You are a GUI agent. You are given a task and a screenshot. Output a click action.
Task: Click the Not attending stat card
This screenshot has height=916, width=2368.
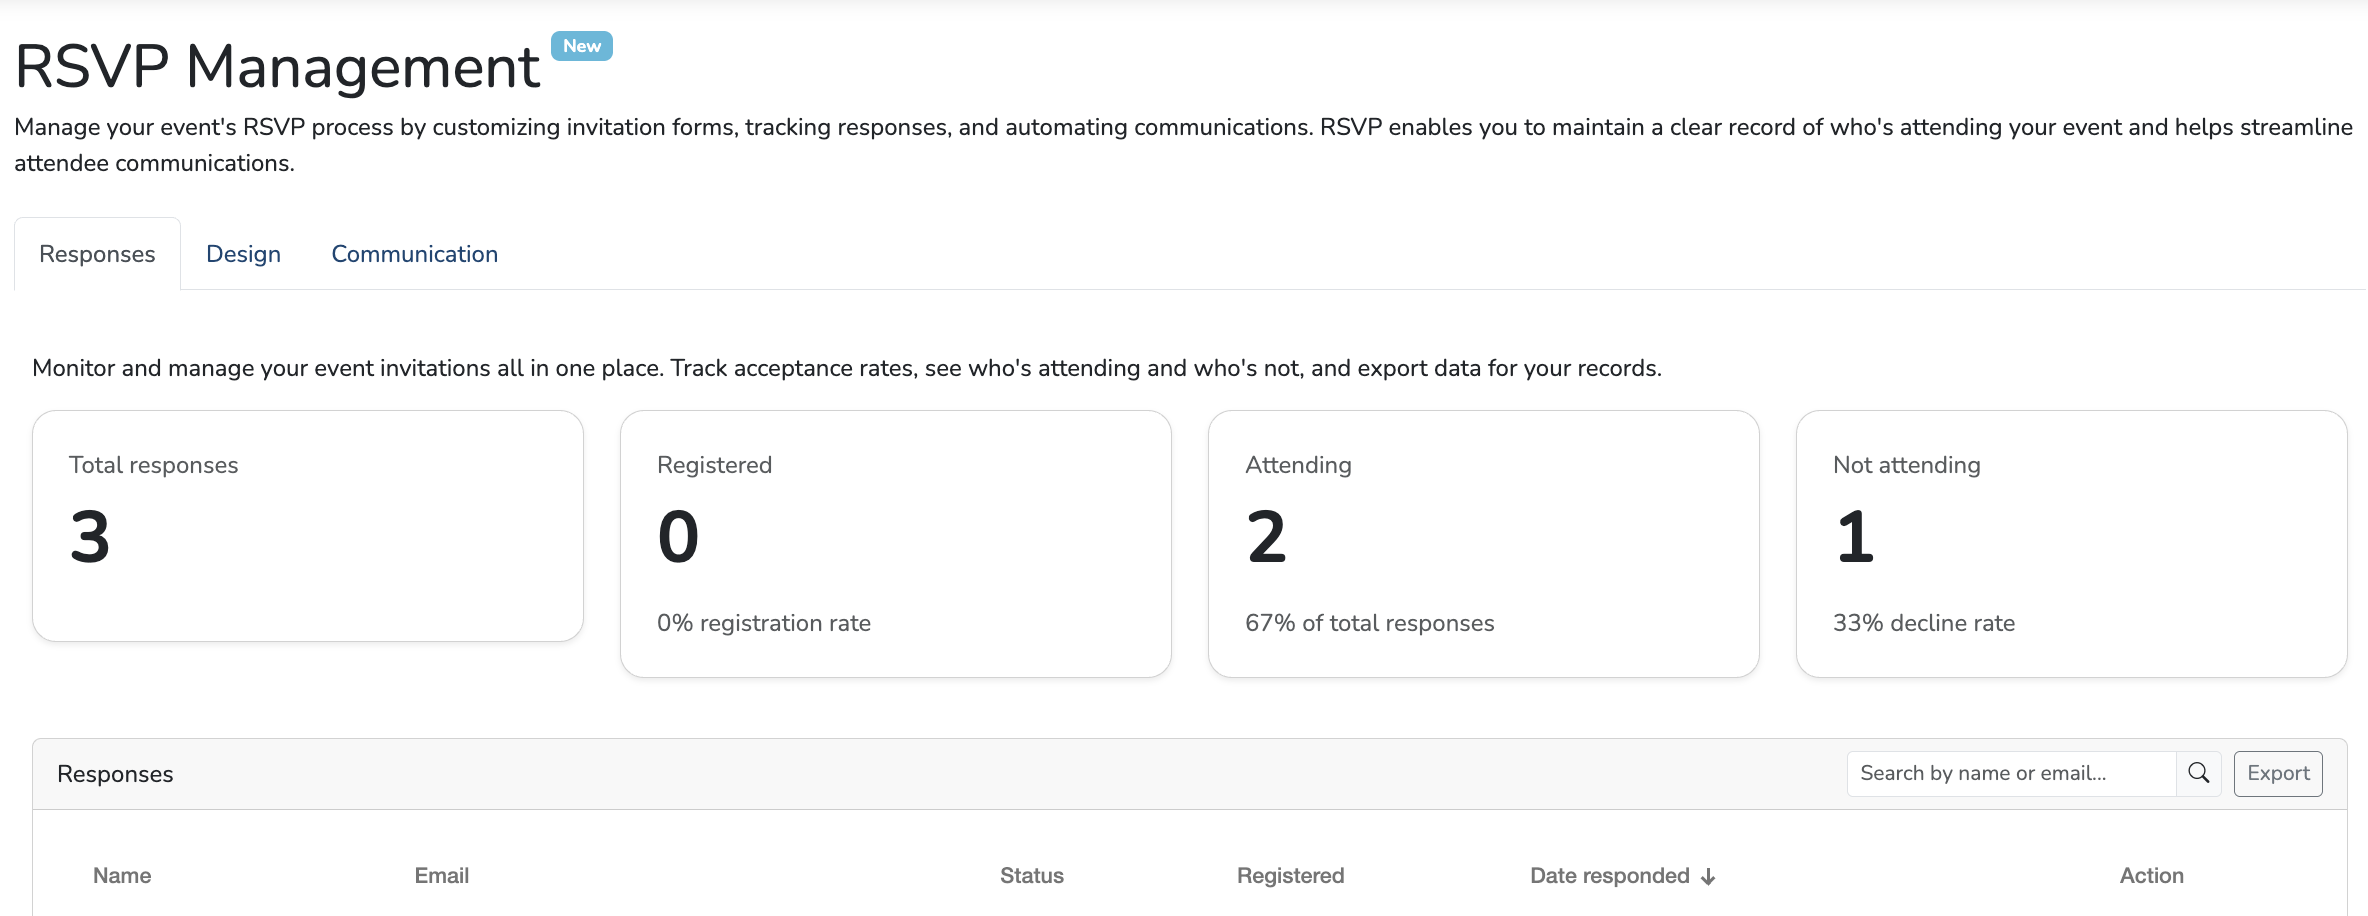(x=2071, y=543)
